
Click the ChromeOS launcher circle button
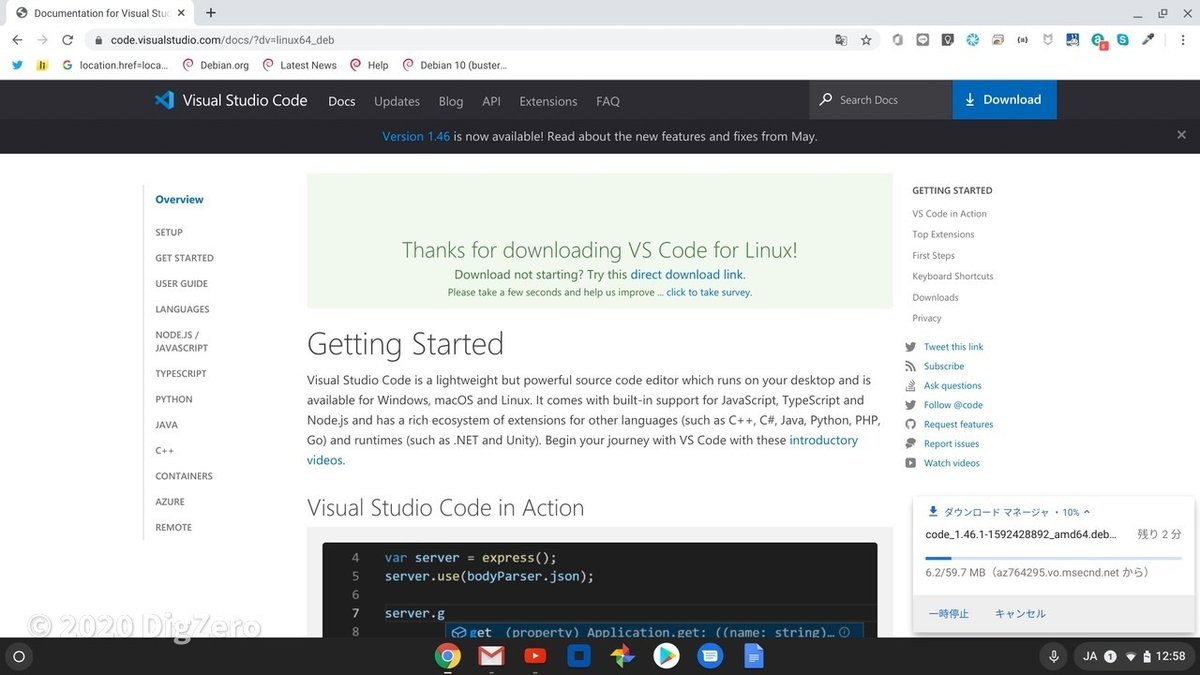[18, 657]
